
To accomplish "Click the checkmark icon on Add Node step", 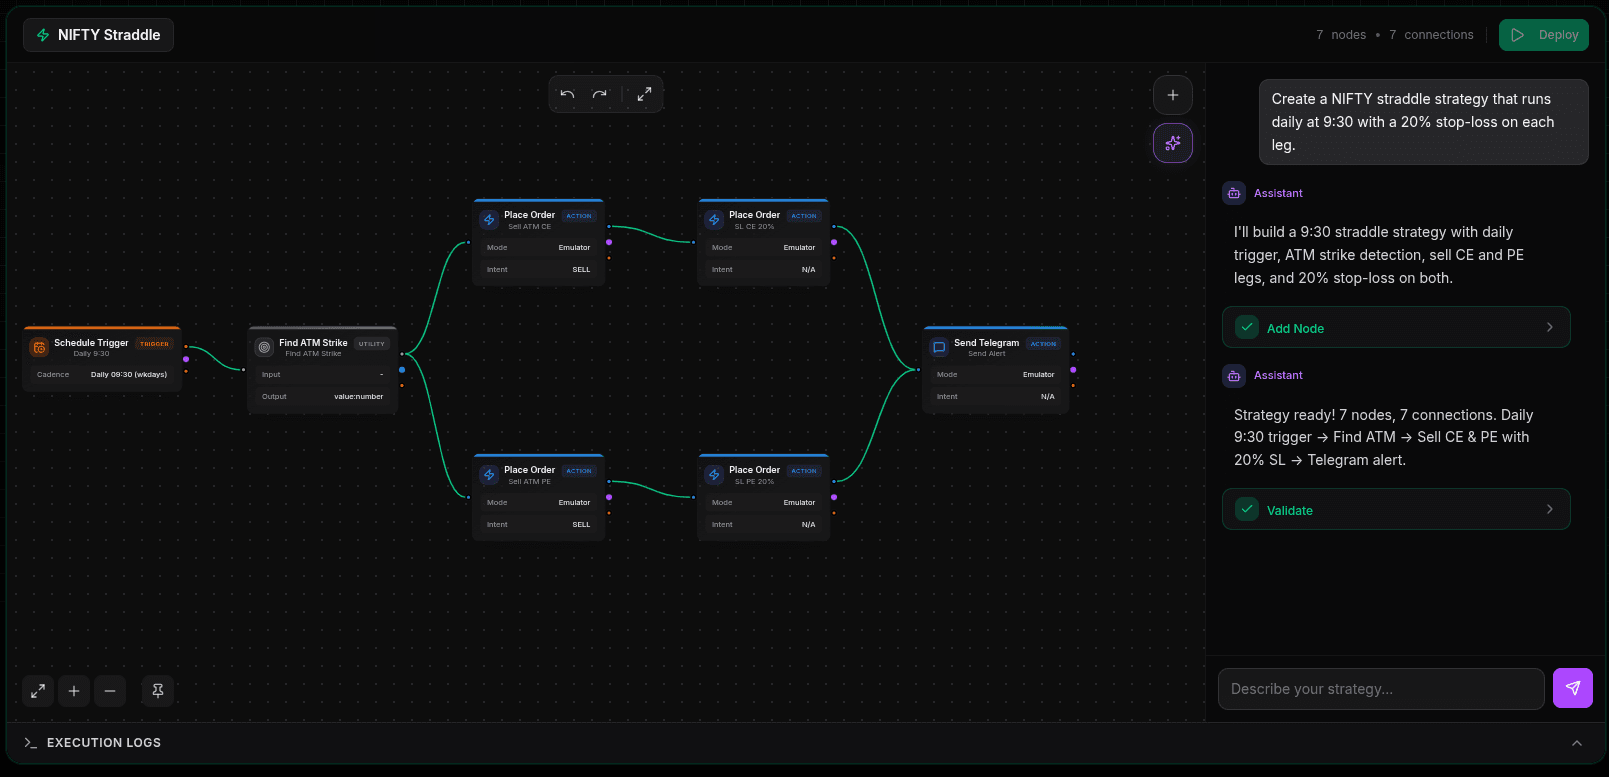I will 1247,327.
